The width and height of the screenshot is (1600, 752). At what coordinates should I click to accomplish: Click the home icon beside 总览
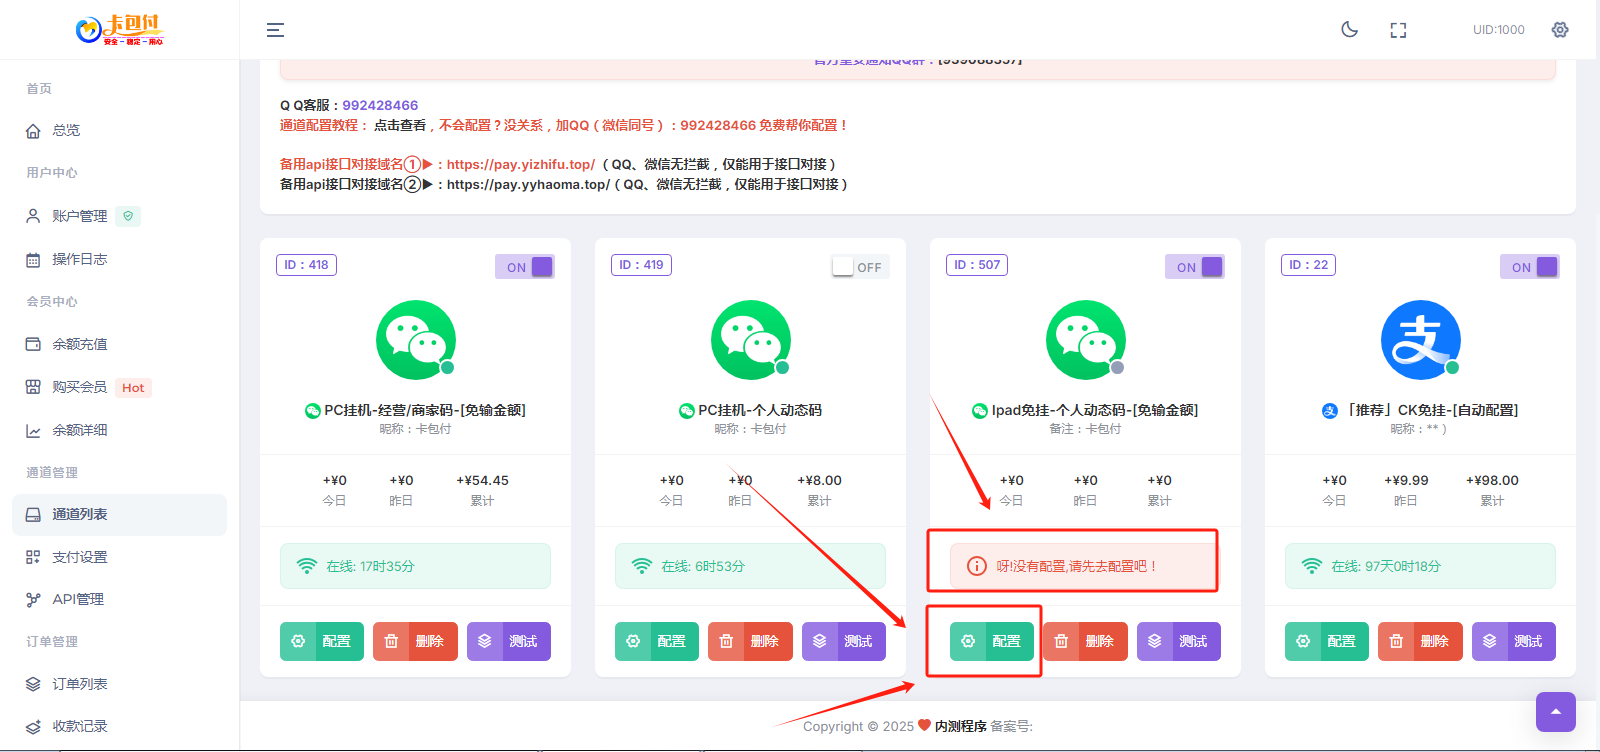33,130
